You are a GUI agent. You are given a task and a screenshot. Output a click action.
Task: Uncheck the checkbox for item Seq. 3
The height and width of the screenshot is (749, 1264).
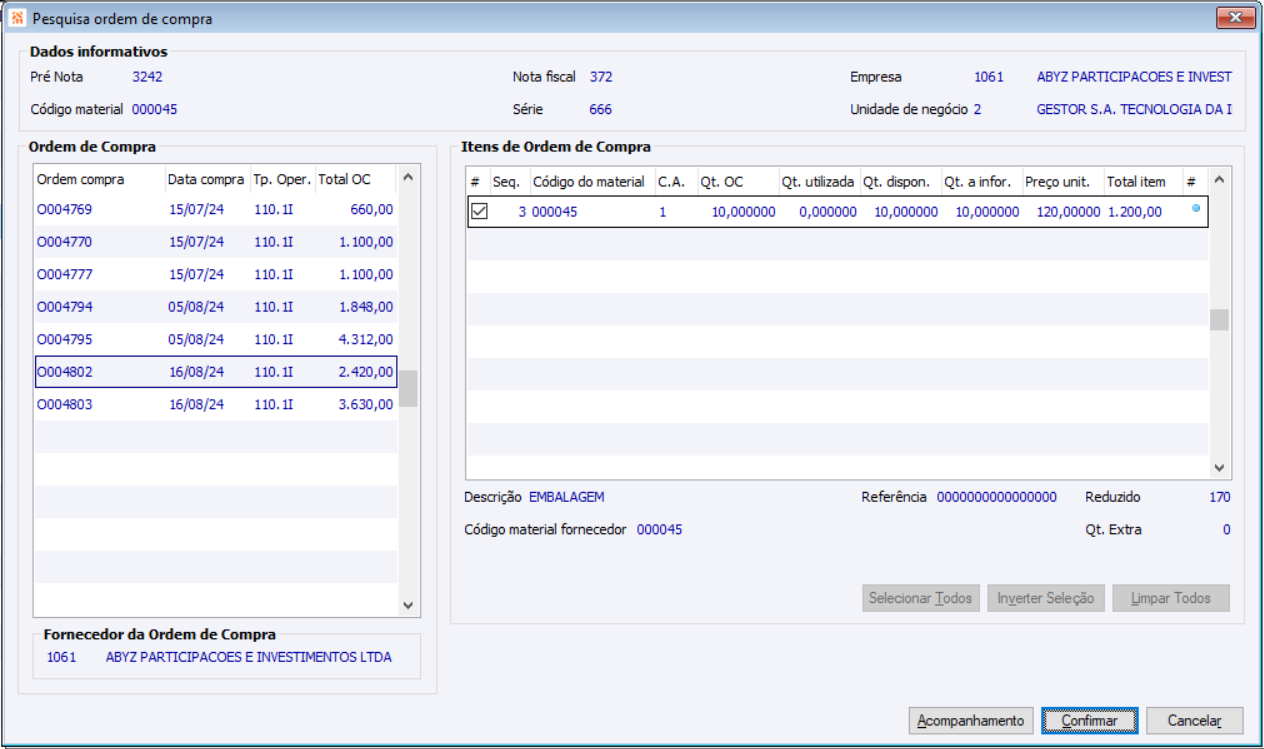(479, 211)
